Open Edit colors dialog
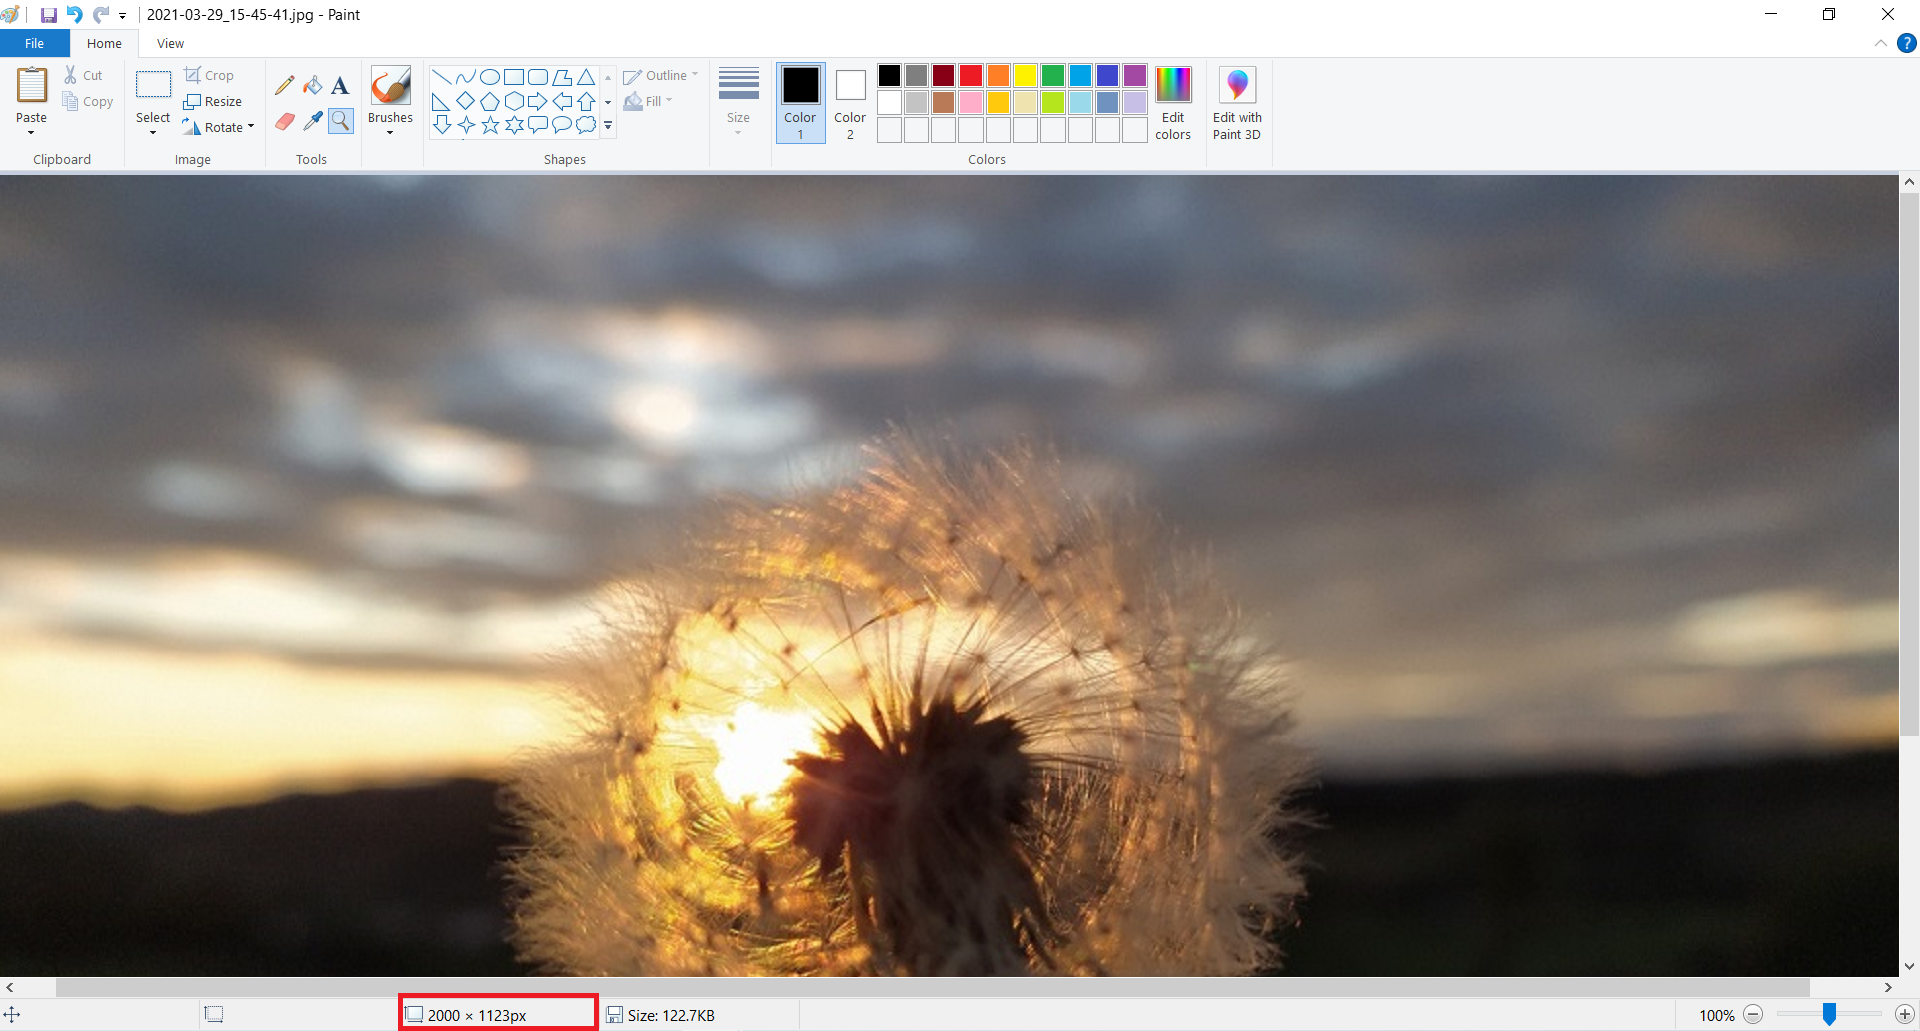The image size is (1920, 1031). 1173,103
